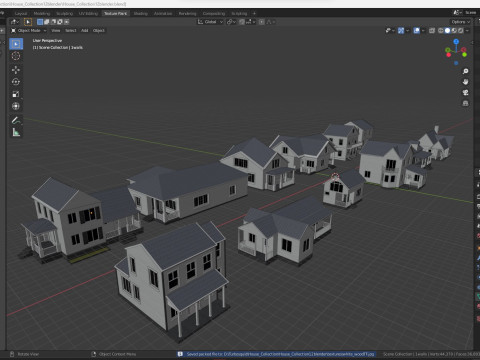The height and width of the screenshot is (360, 480).
Task: Switch to material preview shading
Action: 454,31
